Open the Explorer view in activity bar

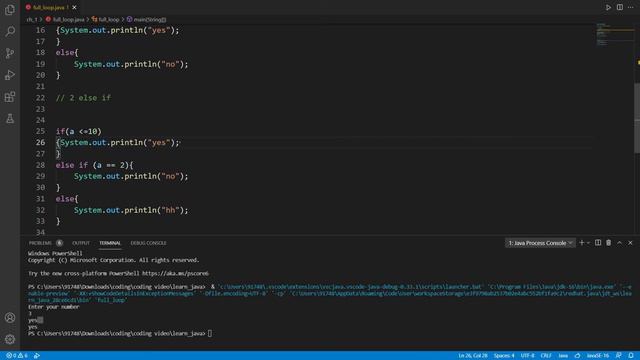pyautogui.click(x=10, y=9)
